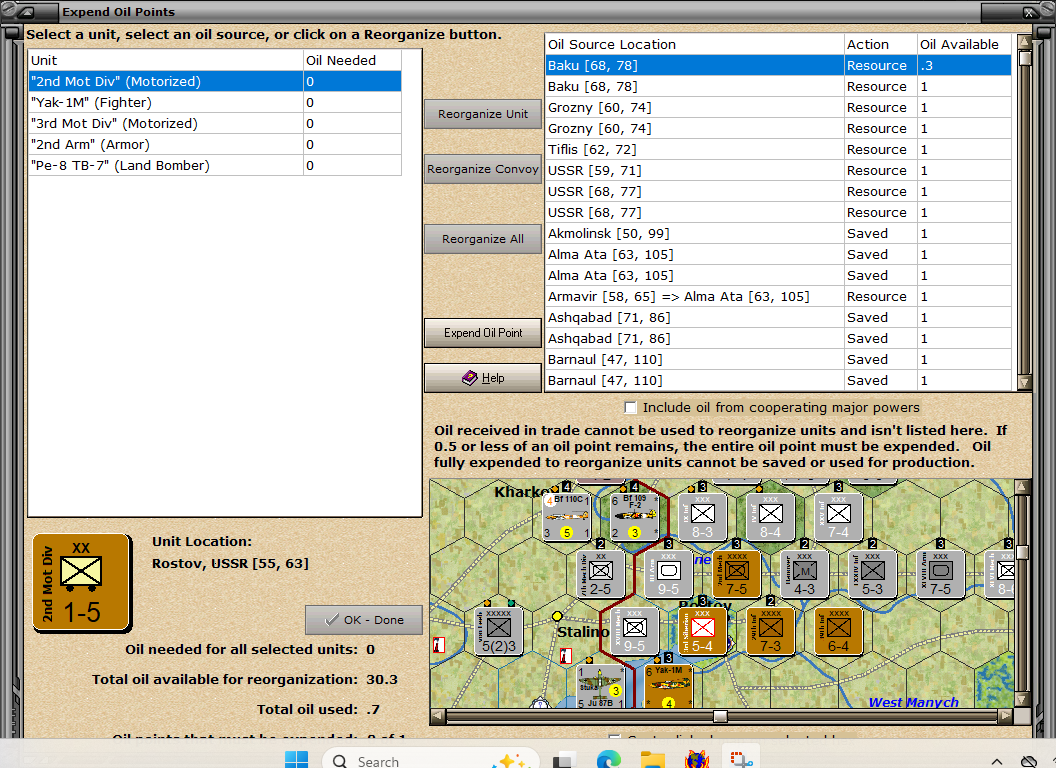Image resolution: width=1056 pixels, height=768 pixels.
Task: Select the "2nd Arm" (Armor) unit row
Action: 215,144
